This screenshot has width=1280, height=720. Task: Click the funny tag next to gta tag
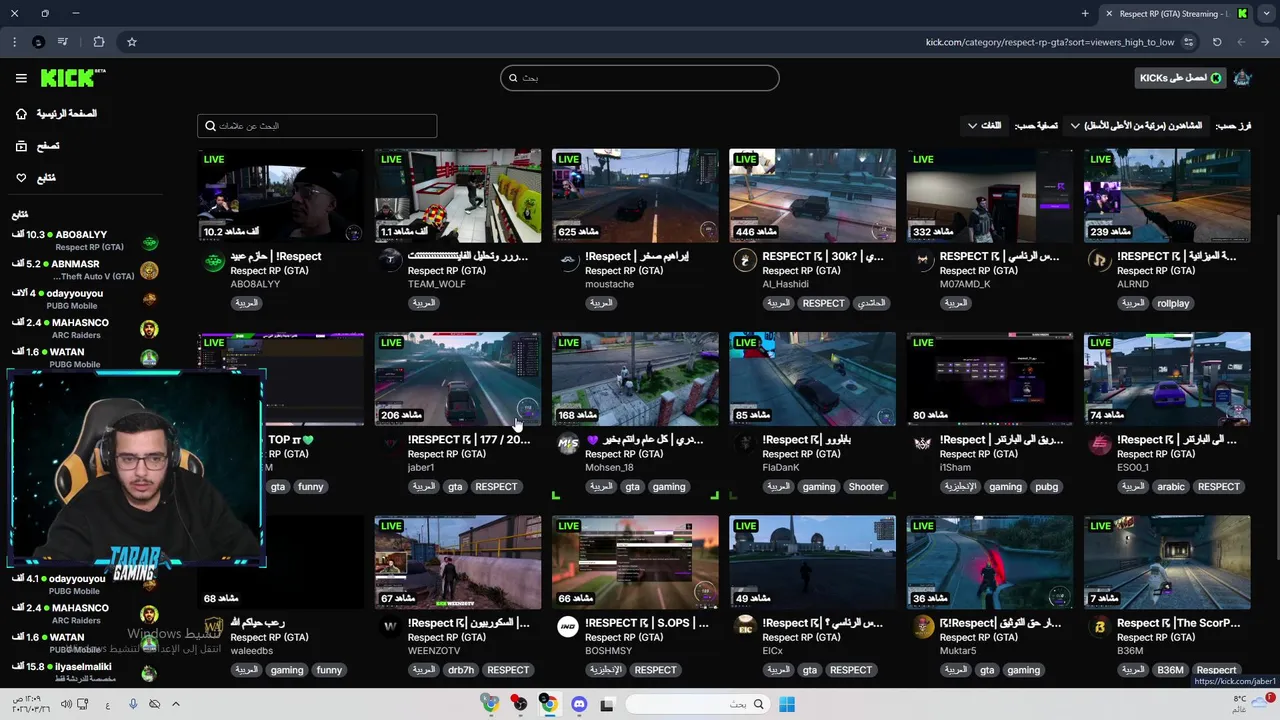point(310,487)
